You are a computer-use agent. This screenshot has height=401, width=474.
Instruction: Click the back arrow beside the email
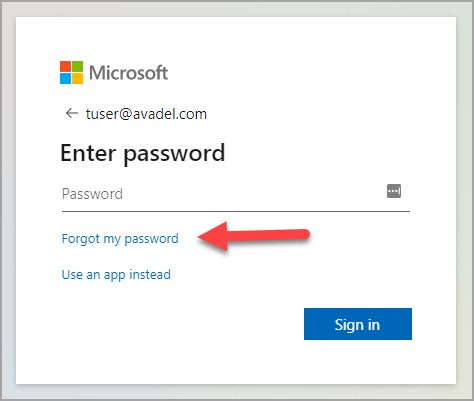[72, 113]
